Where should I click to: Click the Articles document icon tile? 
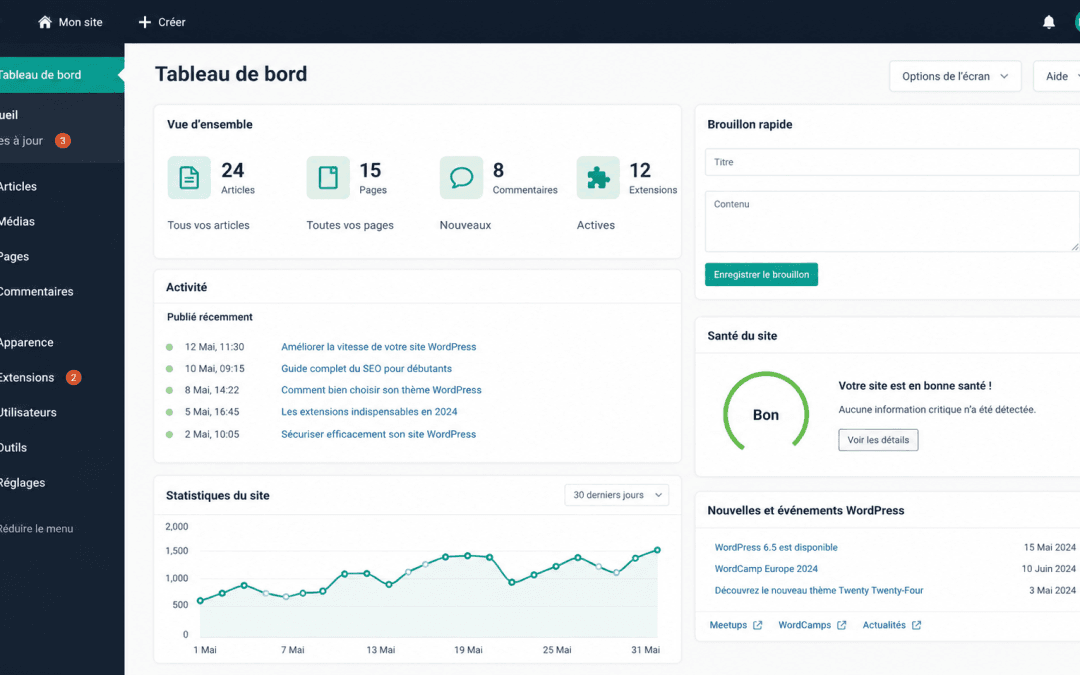189,177
